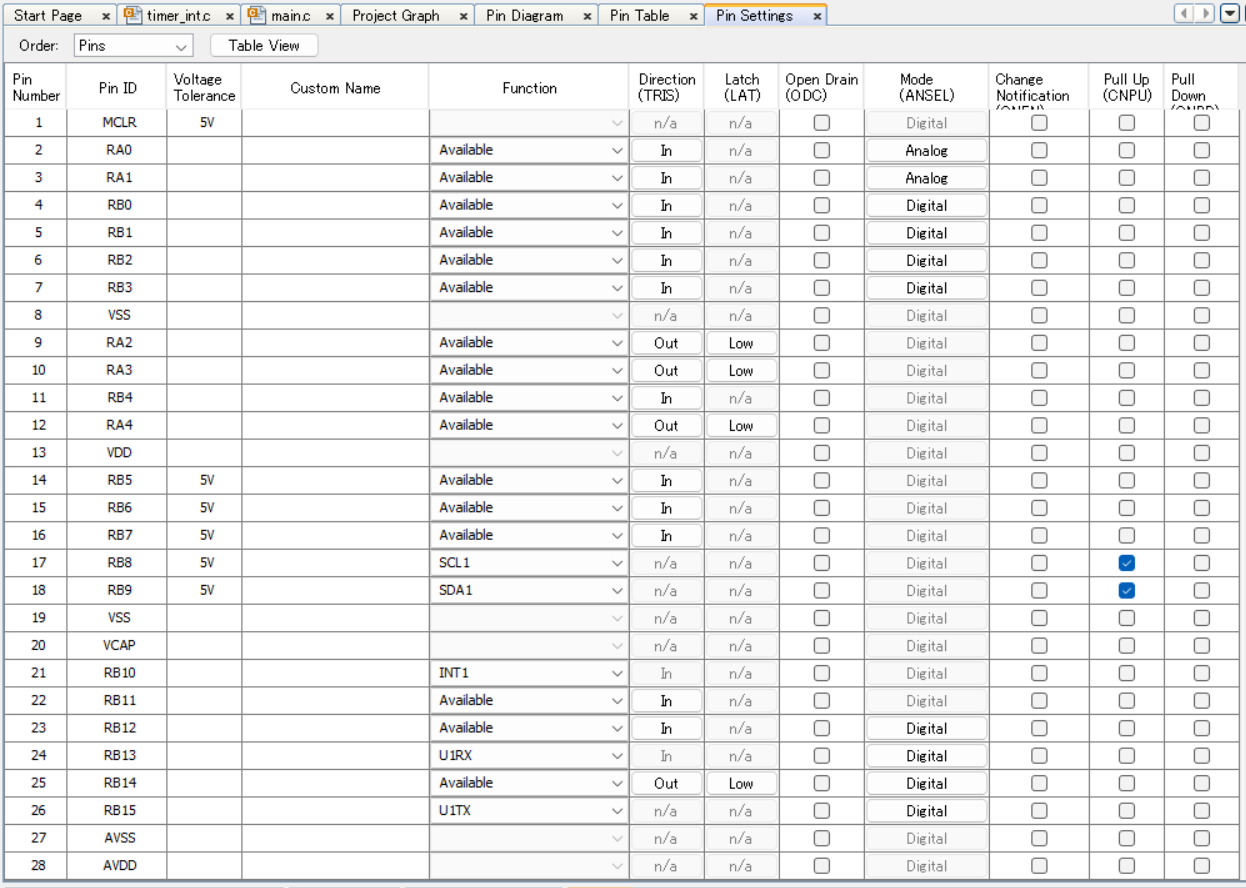Open the Order drop-down set to Pins
This screenshot has height=888, width=1246.
[x=133, y=46]
